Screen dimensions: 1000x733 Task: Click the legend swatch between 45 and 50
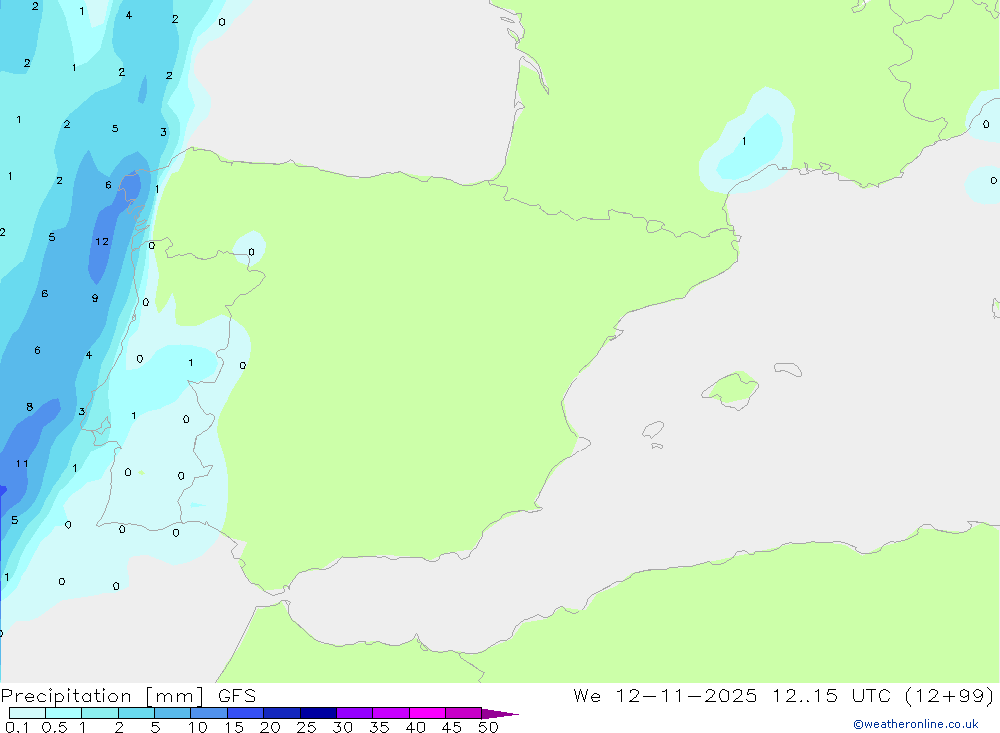coord(463,713)
